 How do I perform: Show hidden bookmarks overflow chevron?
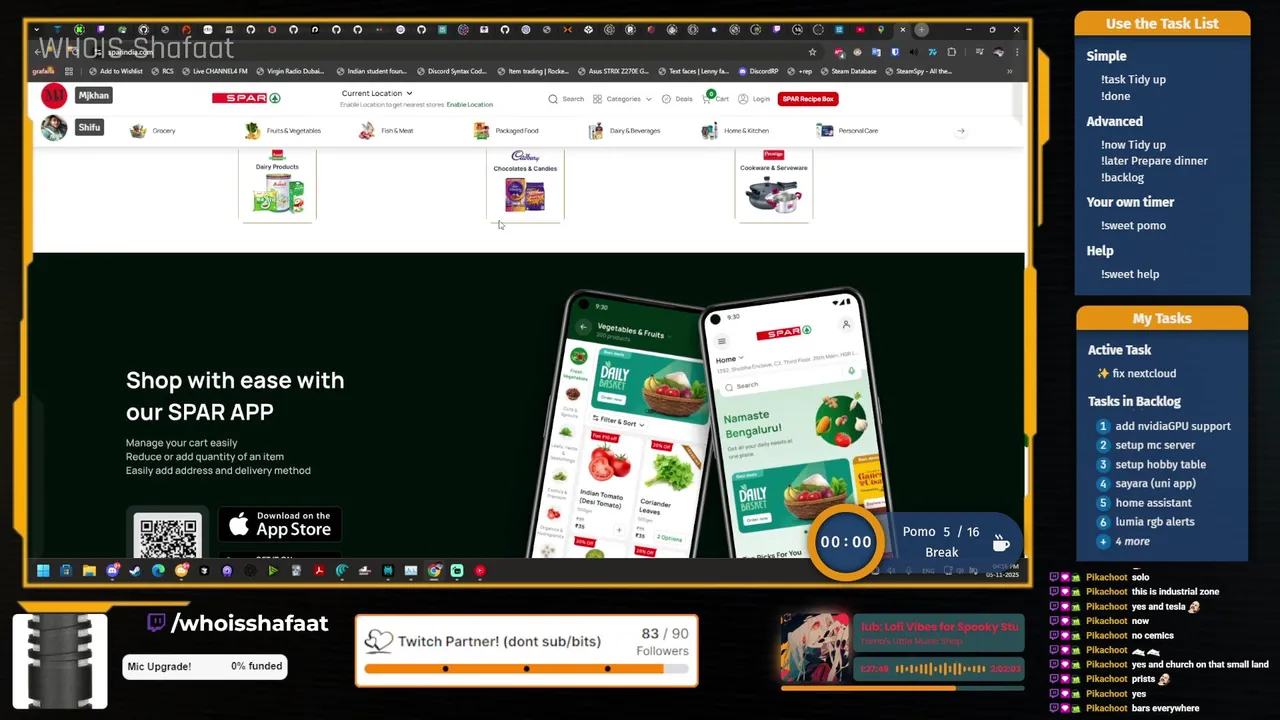coord(1010,71)
